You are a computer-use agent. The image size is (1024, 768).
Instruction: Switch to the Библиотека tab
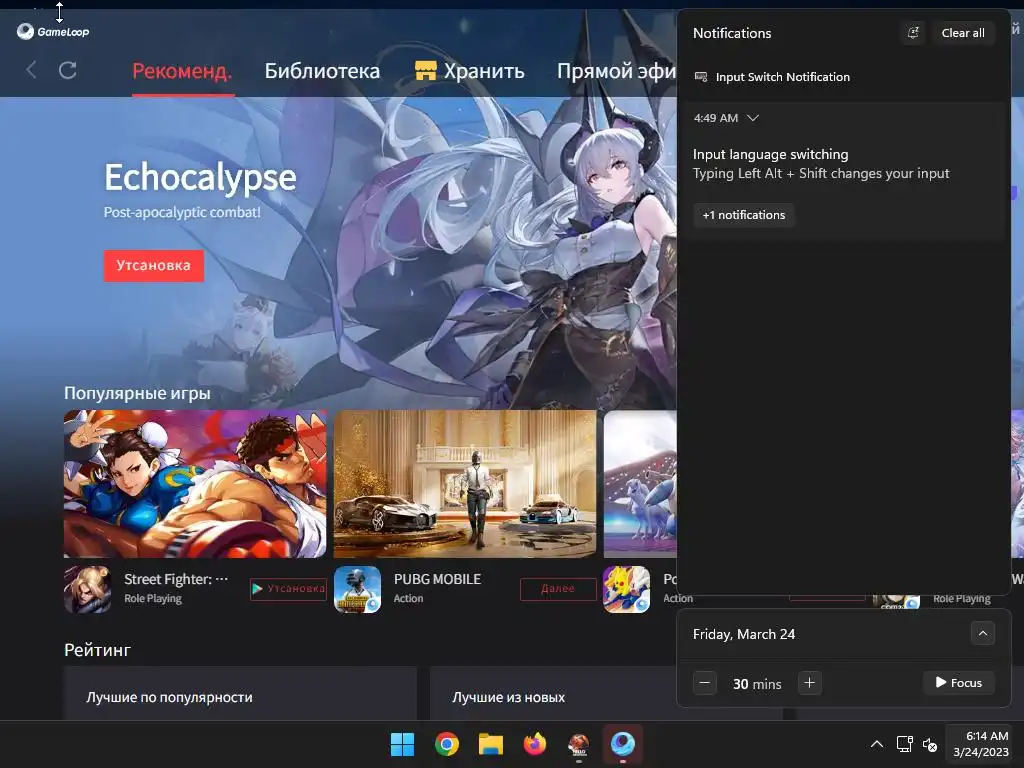click(322, 71)
